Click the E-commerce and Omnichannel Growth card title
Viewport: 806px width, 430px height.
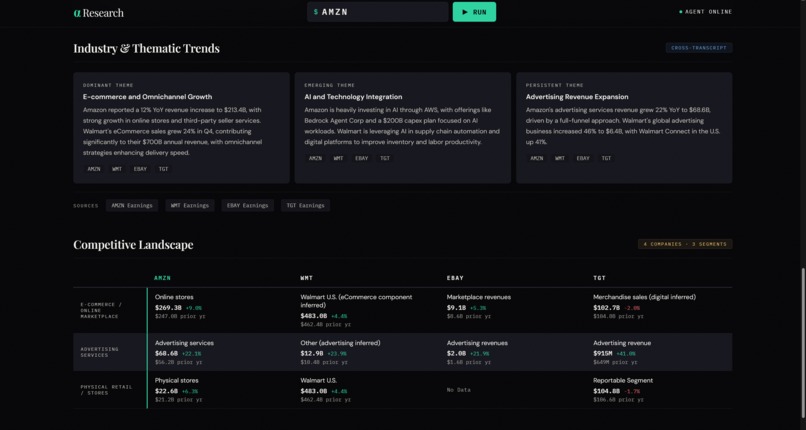click(148, 97)
